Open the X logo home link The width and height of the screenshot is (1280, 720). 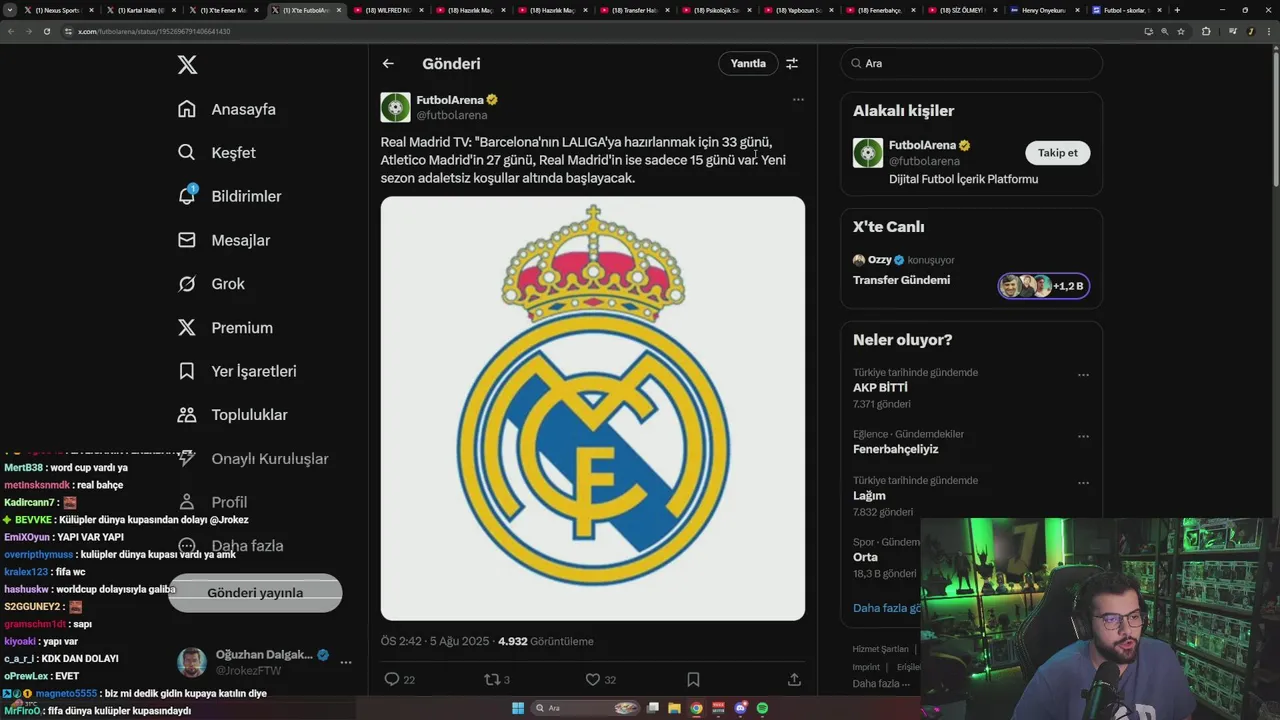(187, 64)
